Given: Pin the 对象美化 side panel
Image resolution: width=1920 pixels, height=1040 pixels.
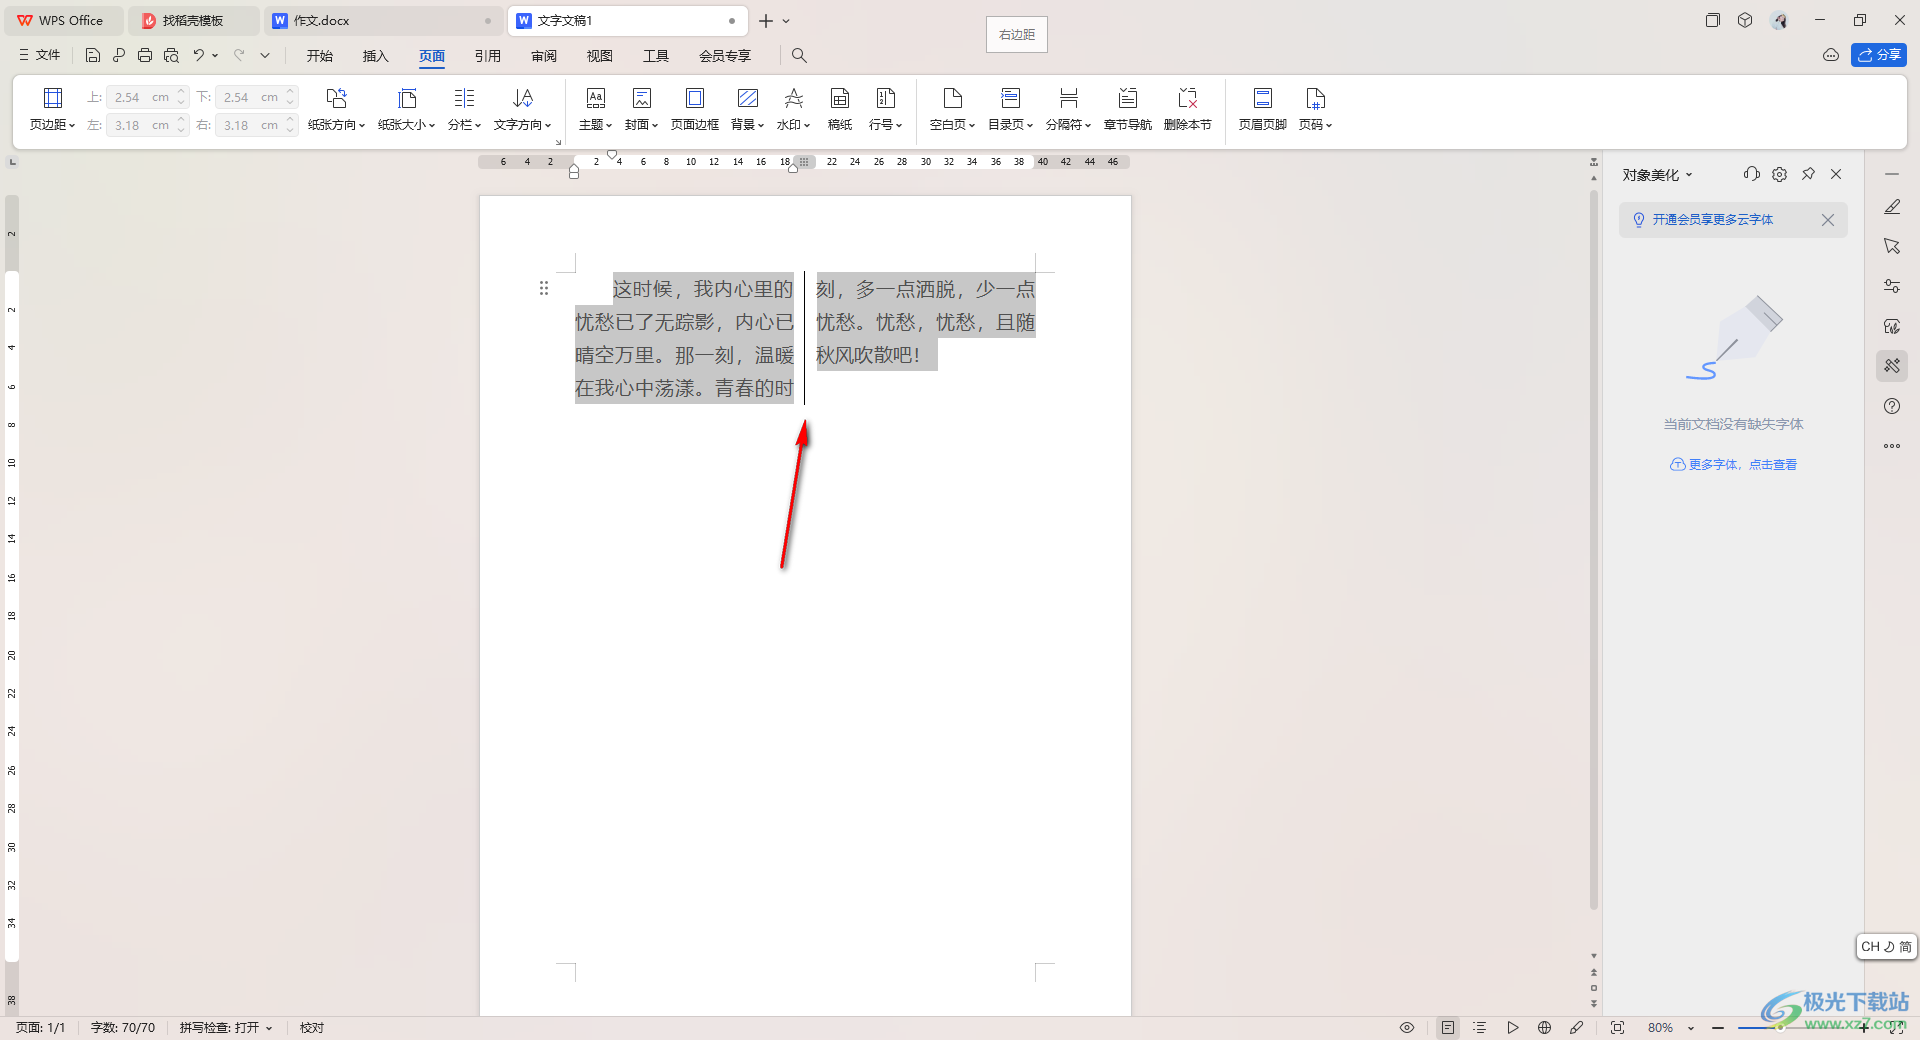Looking at the screenshot, I should 1808,174.
